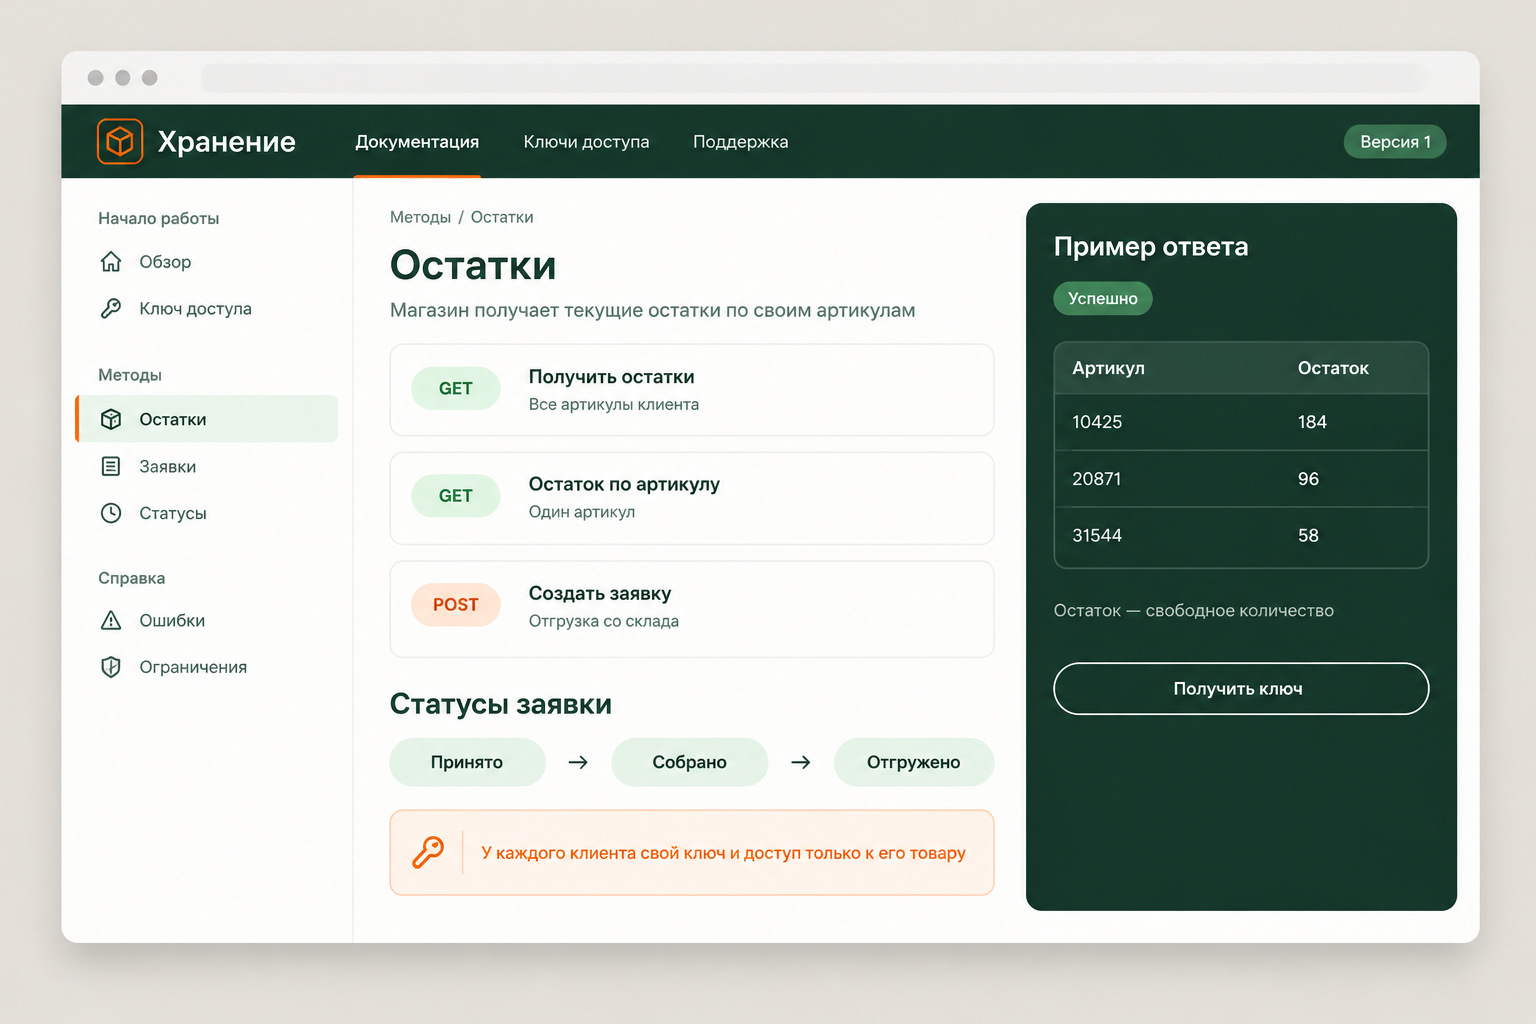
Task: Click the Артикул column header
Action: pos(1108,368)
